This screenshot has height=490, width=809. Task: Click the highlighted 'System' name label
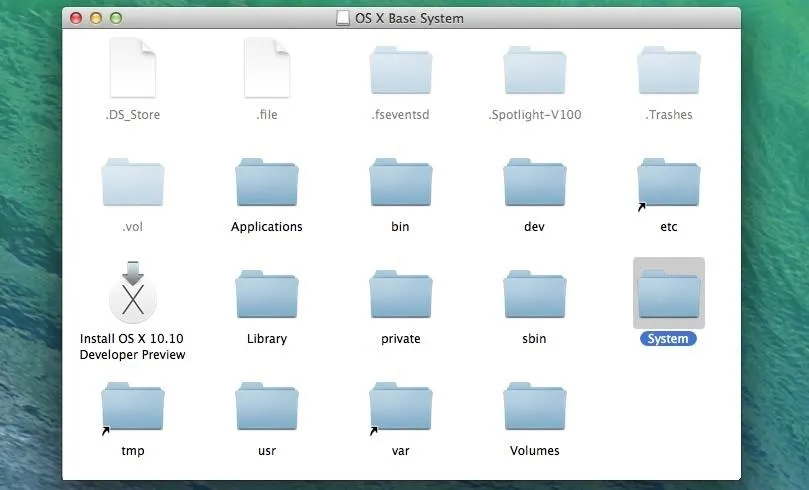pos(668,339)
